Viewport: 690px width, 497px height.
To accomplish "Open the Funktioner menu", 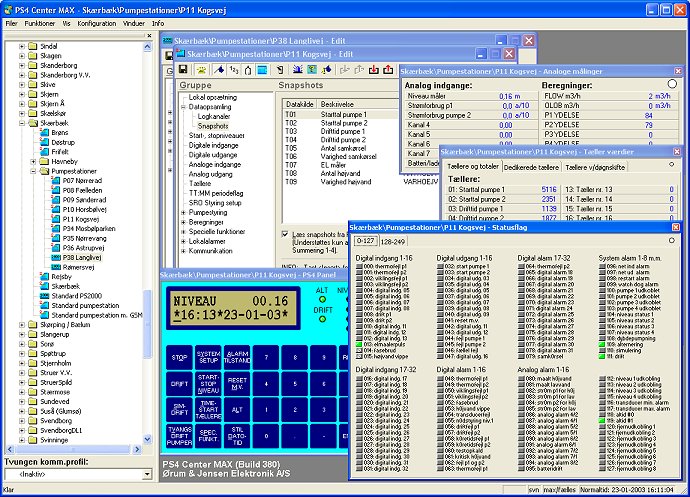I will pos(40,23).
